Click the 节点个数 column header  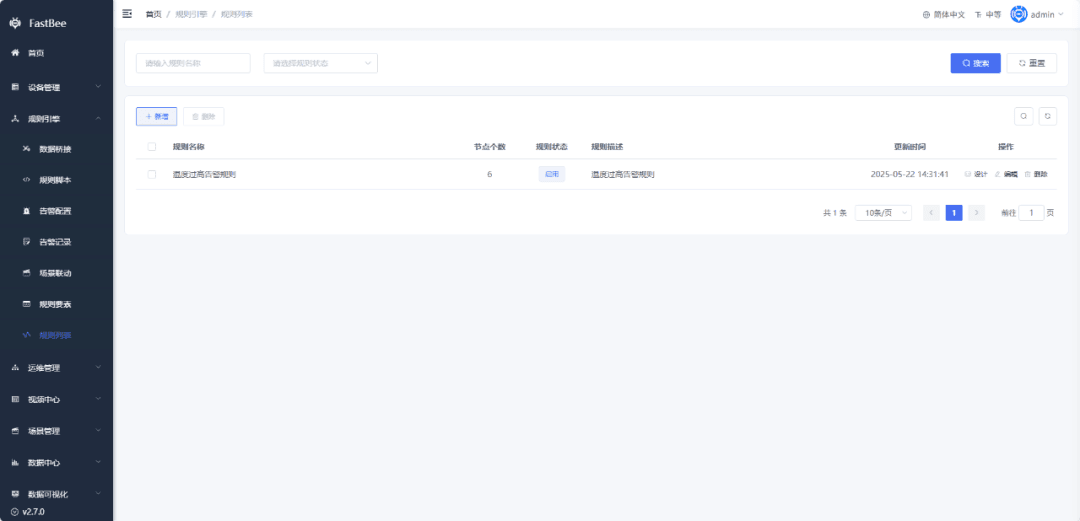(x=490, y=147)
